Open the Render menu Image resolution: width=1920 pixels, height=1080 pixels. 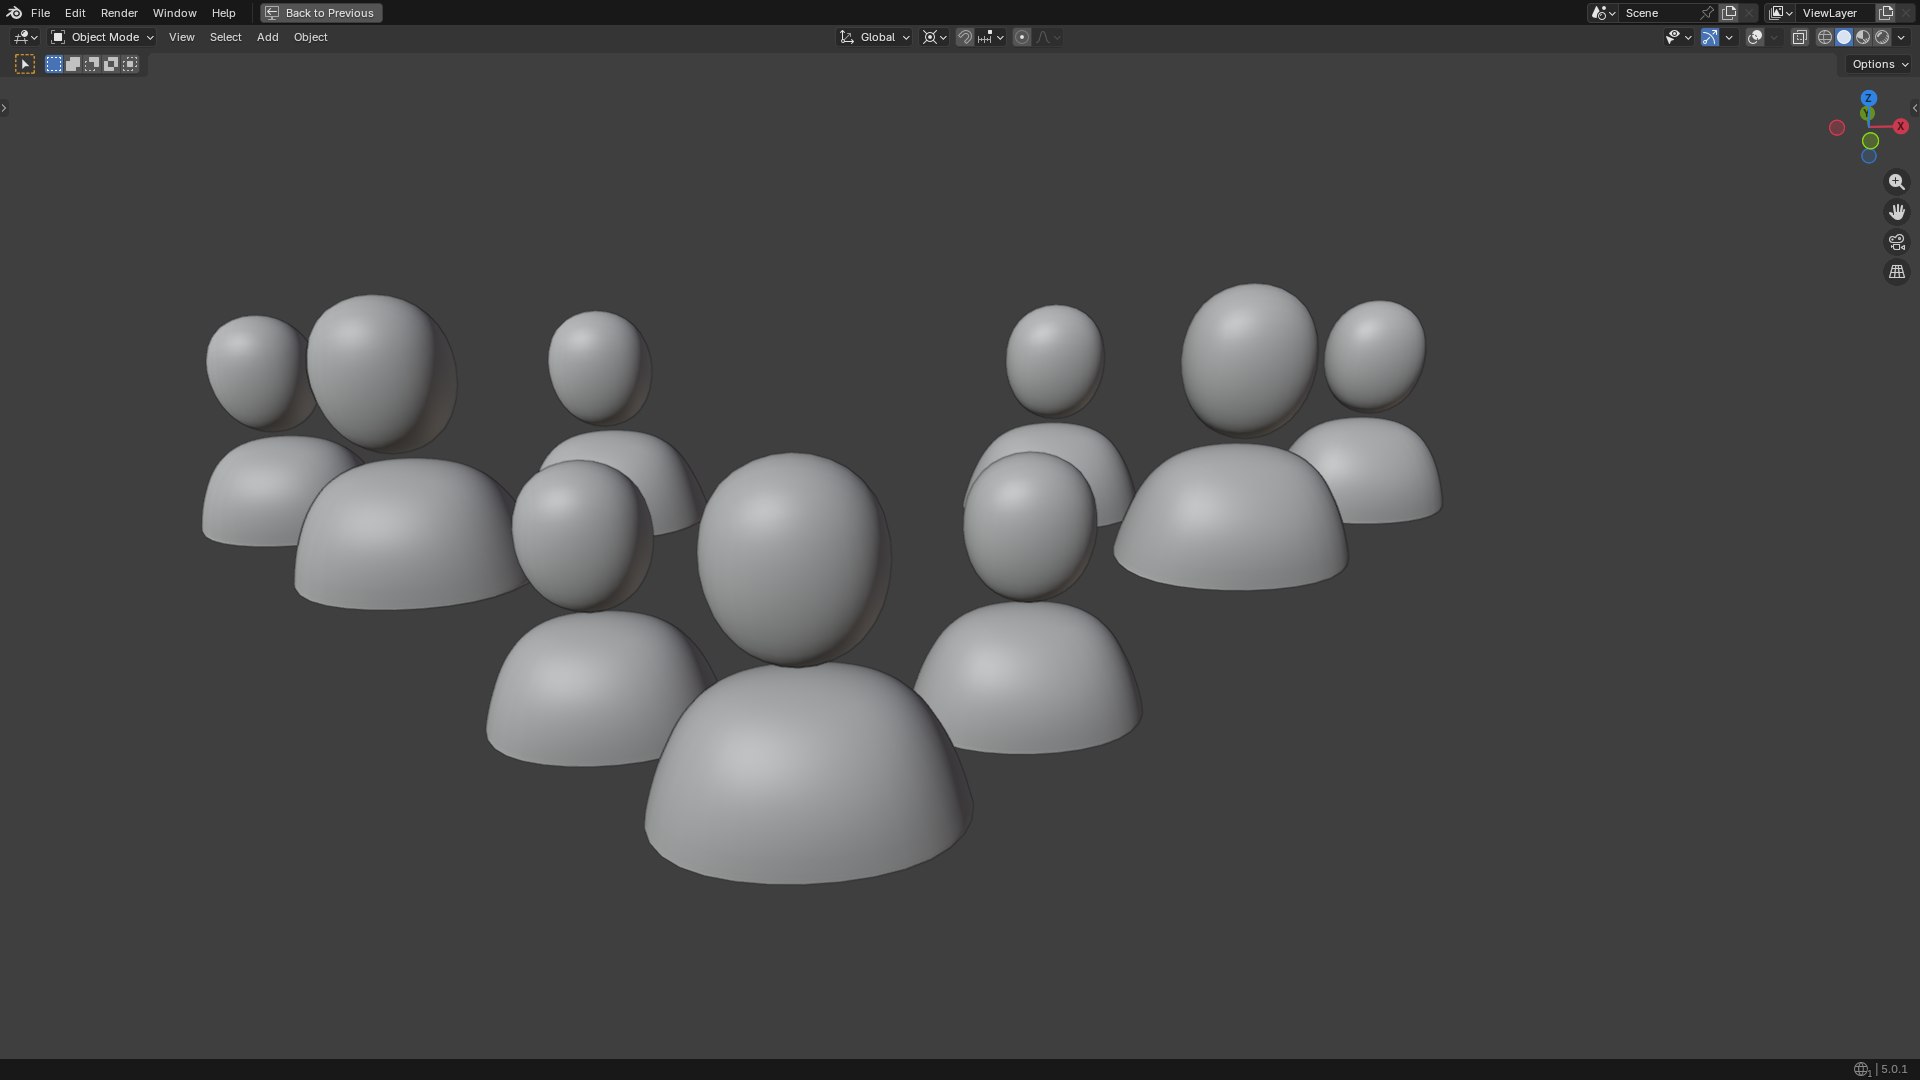[x=119, y=13]
